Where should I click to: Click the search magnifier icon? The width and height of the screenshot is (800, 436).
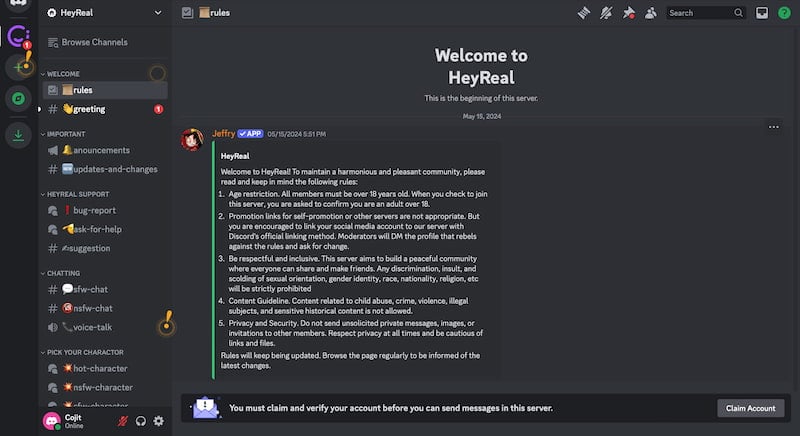pyautogui.click(x=738, y=13)
